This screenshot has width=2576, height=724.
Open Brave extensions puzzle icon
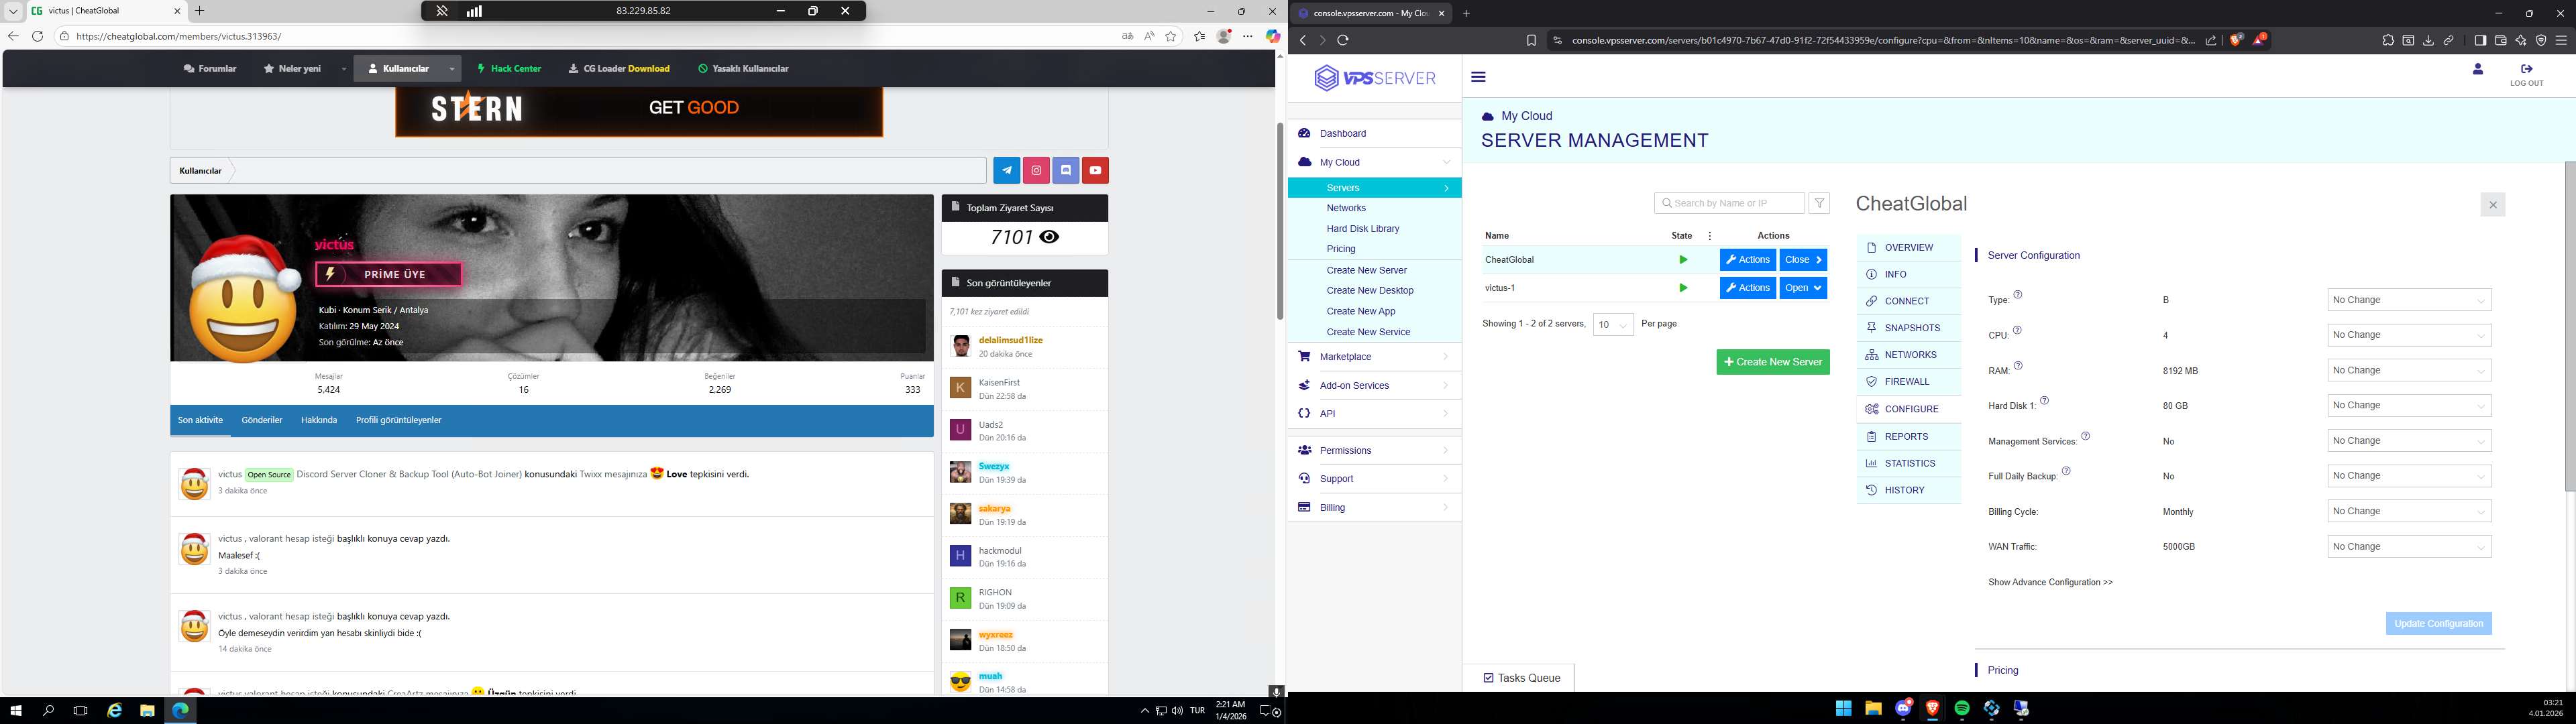tap(2388, 40)
